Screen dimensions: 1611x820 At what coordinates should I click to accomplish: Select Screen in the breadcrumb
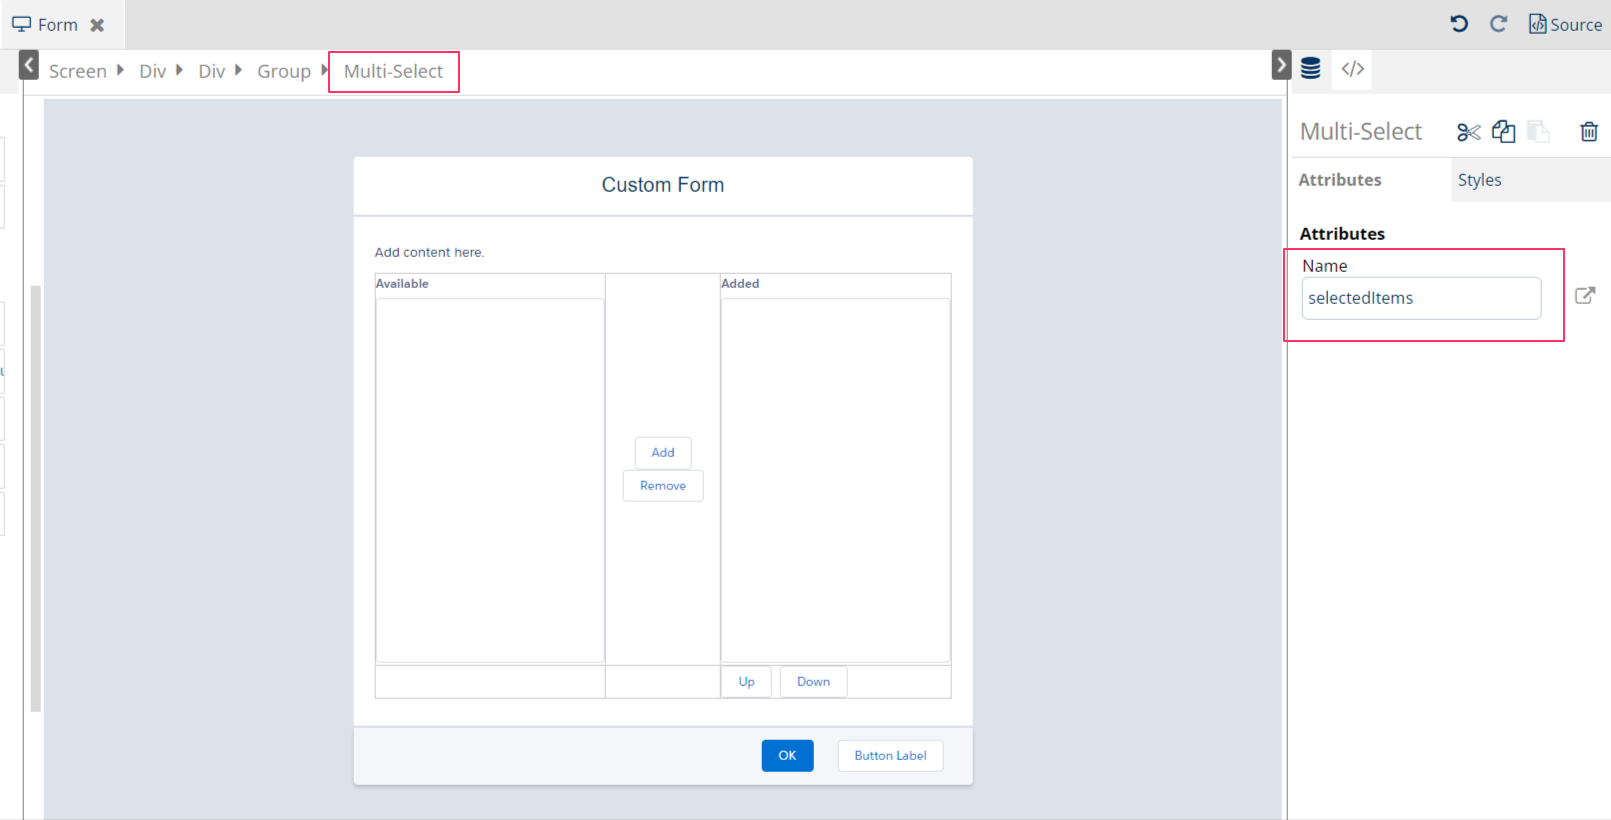tap(77, 72)
